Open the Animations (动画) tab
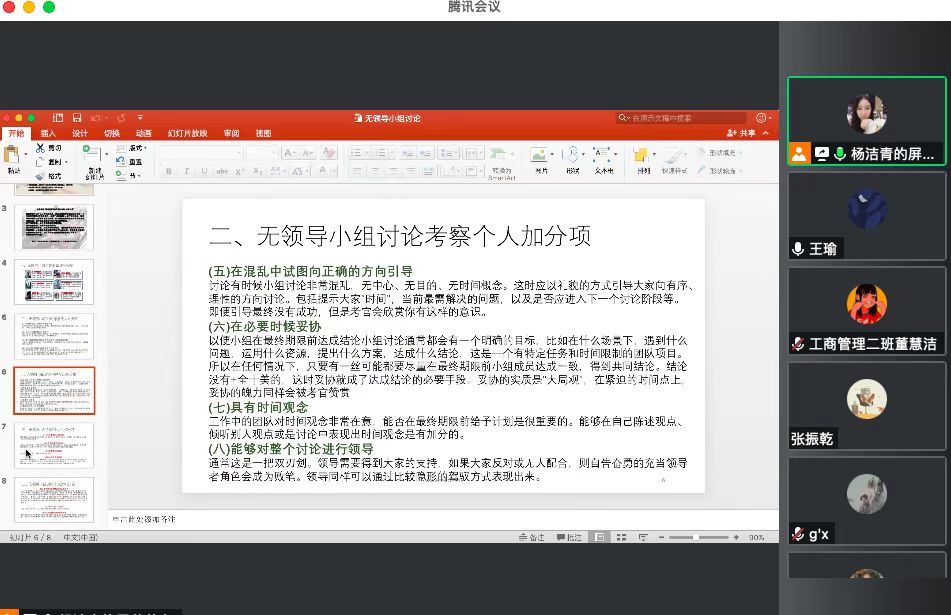Viewport: 951px width, 615px height. click(144, 133)
